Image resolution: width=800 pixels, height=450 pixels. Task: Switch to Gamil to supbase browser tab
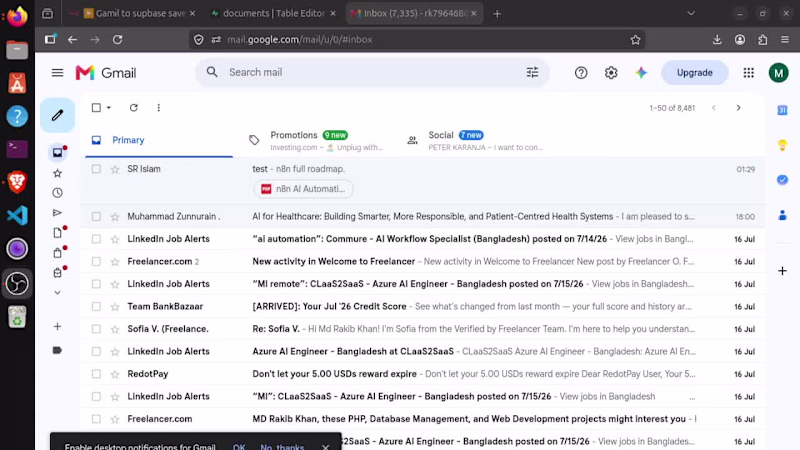(x=132, y=13)
